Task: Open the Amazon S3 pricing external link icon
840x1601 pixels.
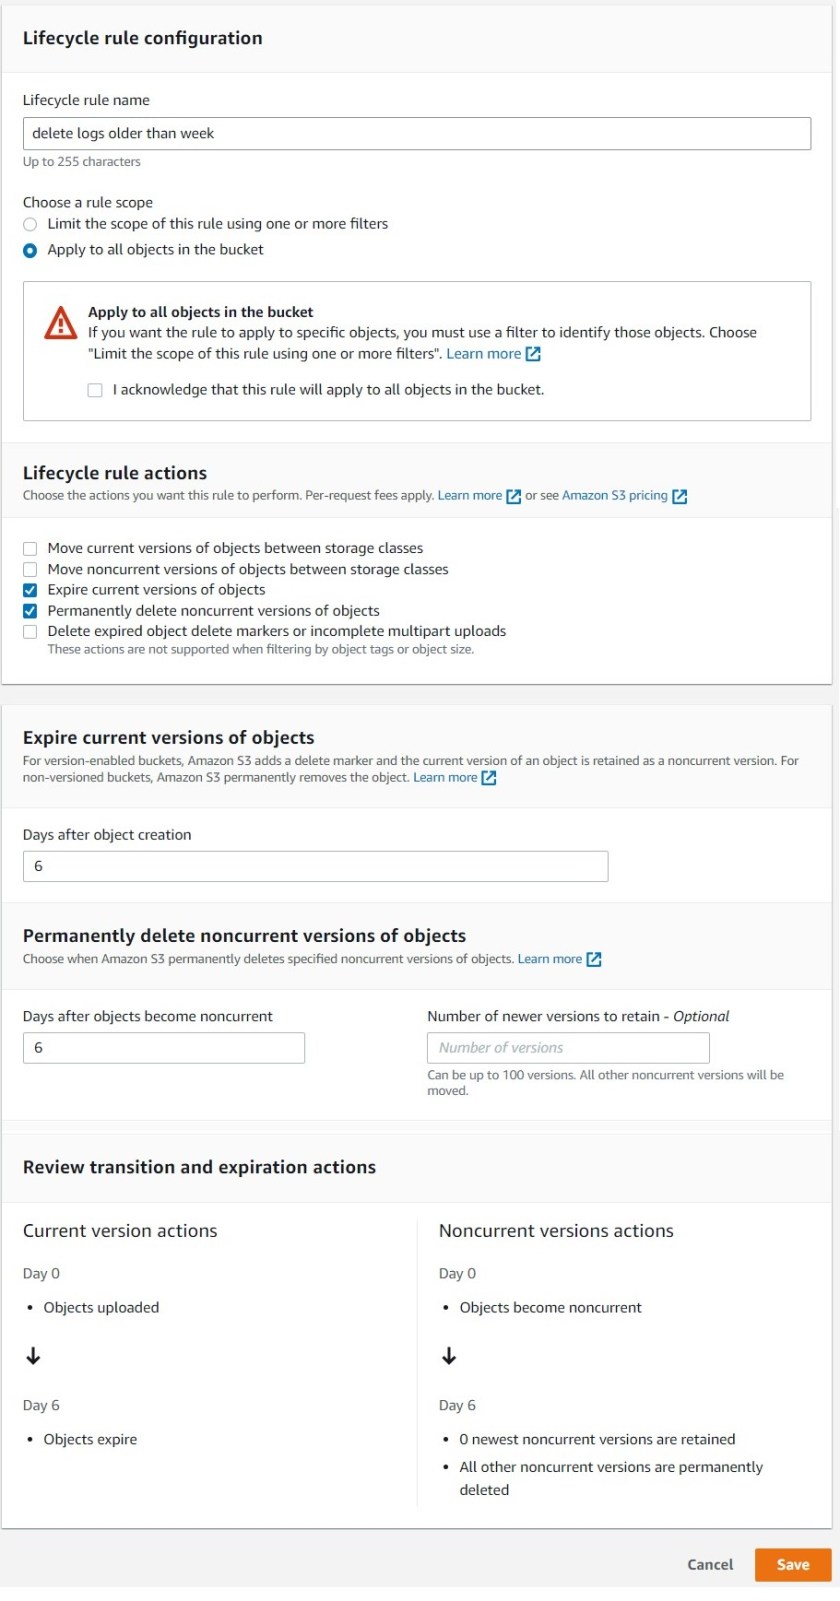Action: coord(680,495)
